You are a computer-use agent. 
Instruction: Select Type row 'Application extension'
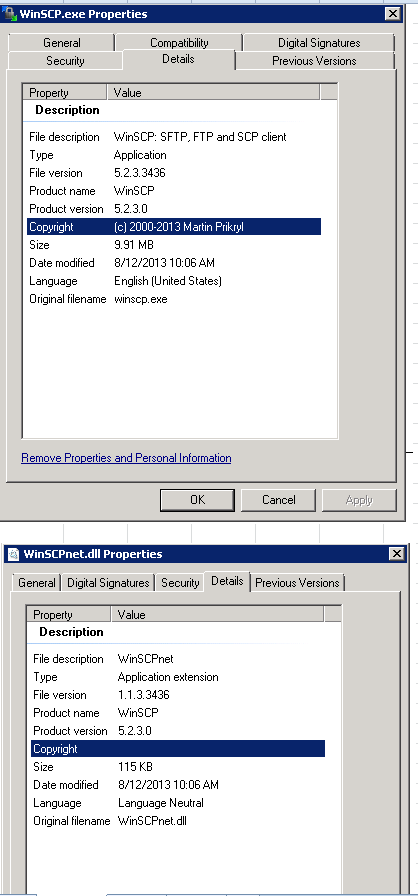click(178, 677)
